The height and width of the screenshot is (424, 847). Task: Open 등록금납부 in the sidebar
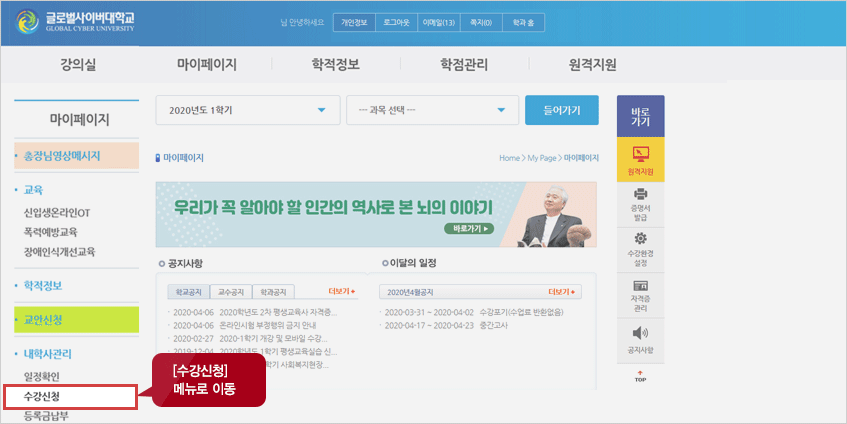coord(46,416)
